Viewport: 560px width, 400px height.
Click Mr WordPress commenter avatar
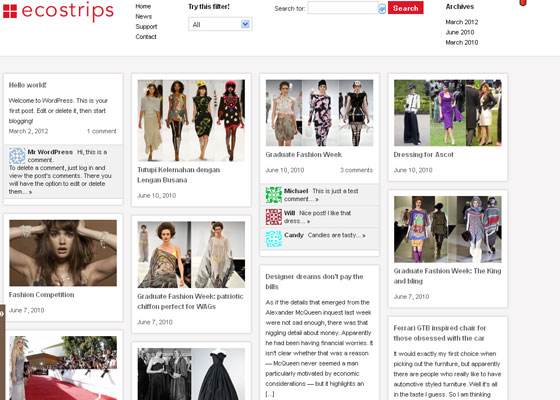point(17,156)
